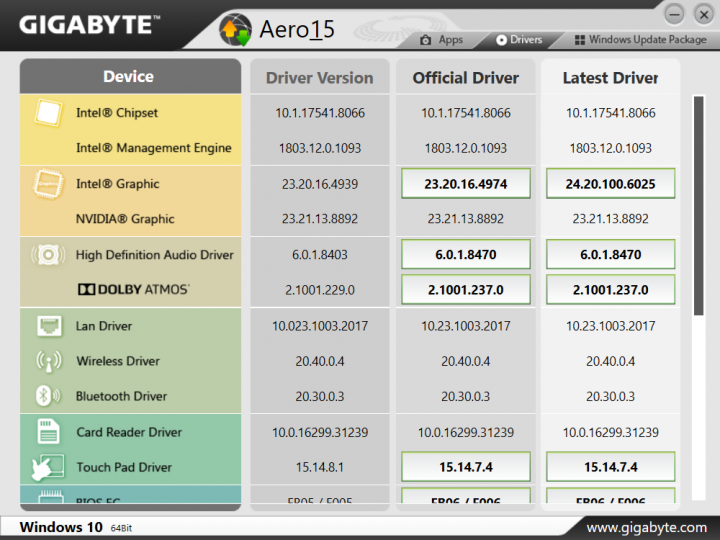Viewport: 720px width, 540px height.
Task: Close the Smart Update window
Action: point(703,15)
